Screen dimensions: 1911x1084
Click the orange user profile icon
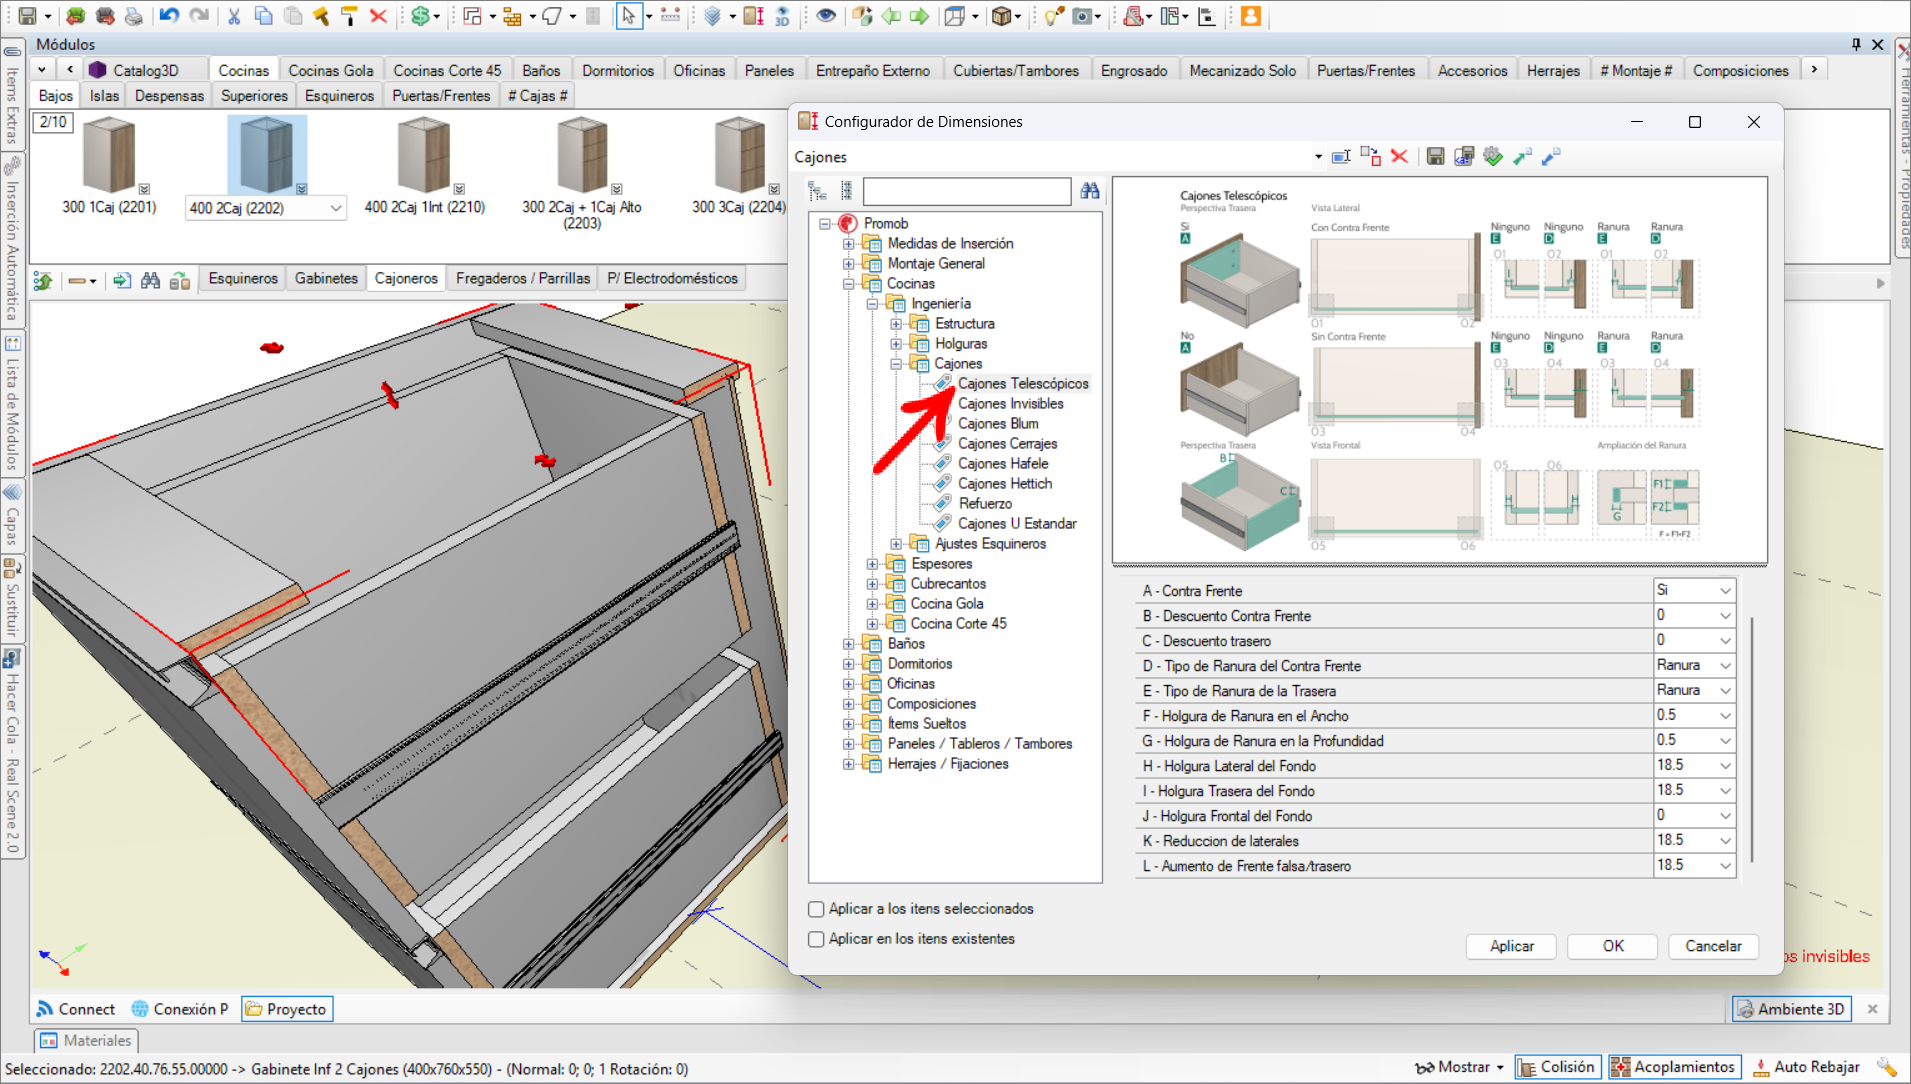click(1250, 16)
